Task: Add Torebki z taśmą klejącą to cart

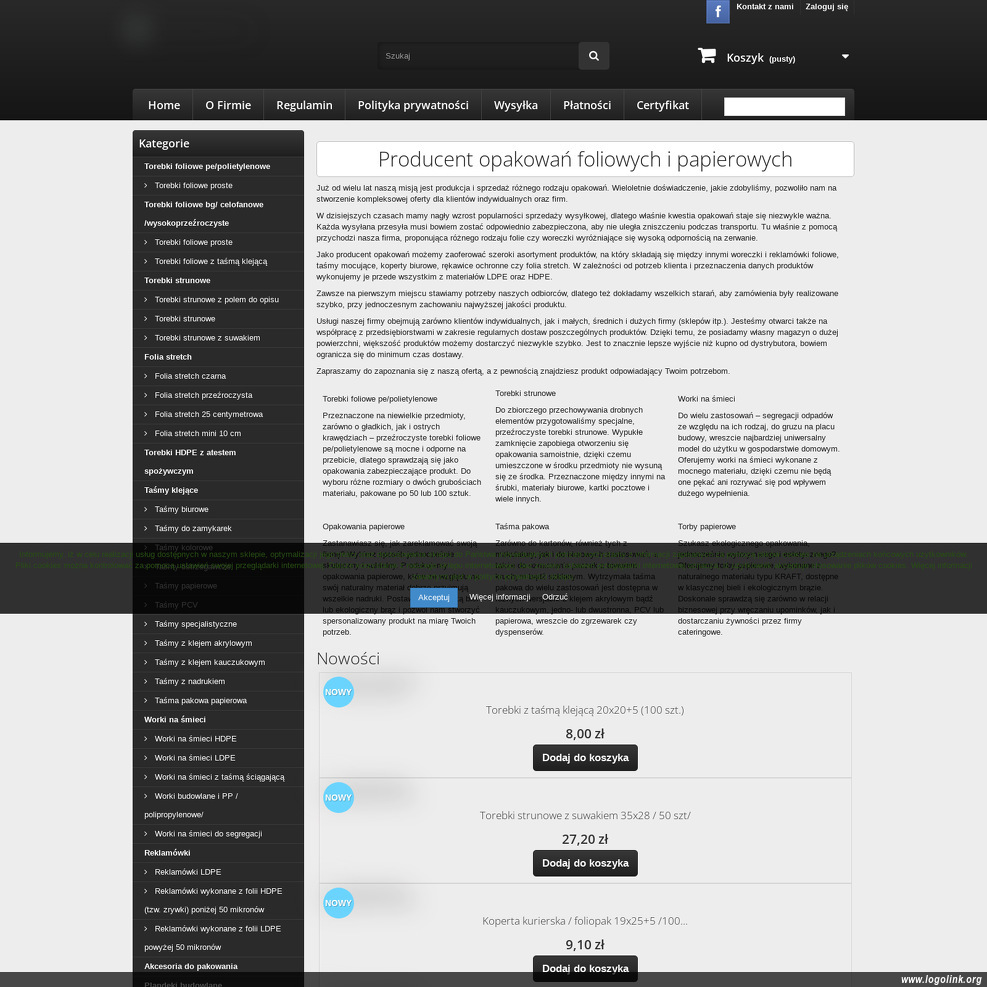Action: [x=585, y=758]
